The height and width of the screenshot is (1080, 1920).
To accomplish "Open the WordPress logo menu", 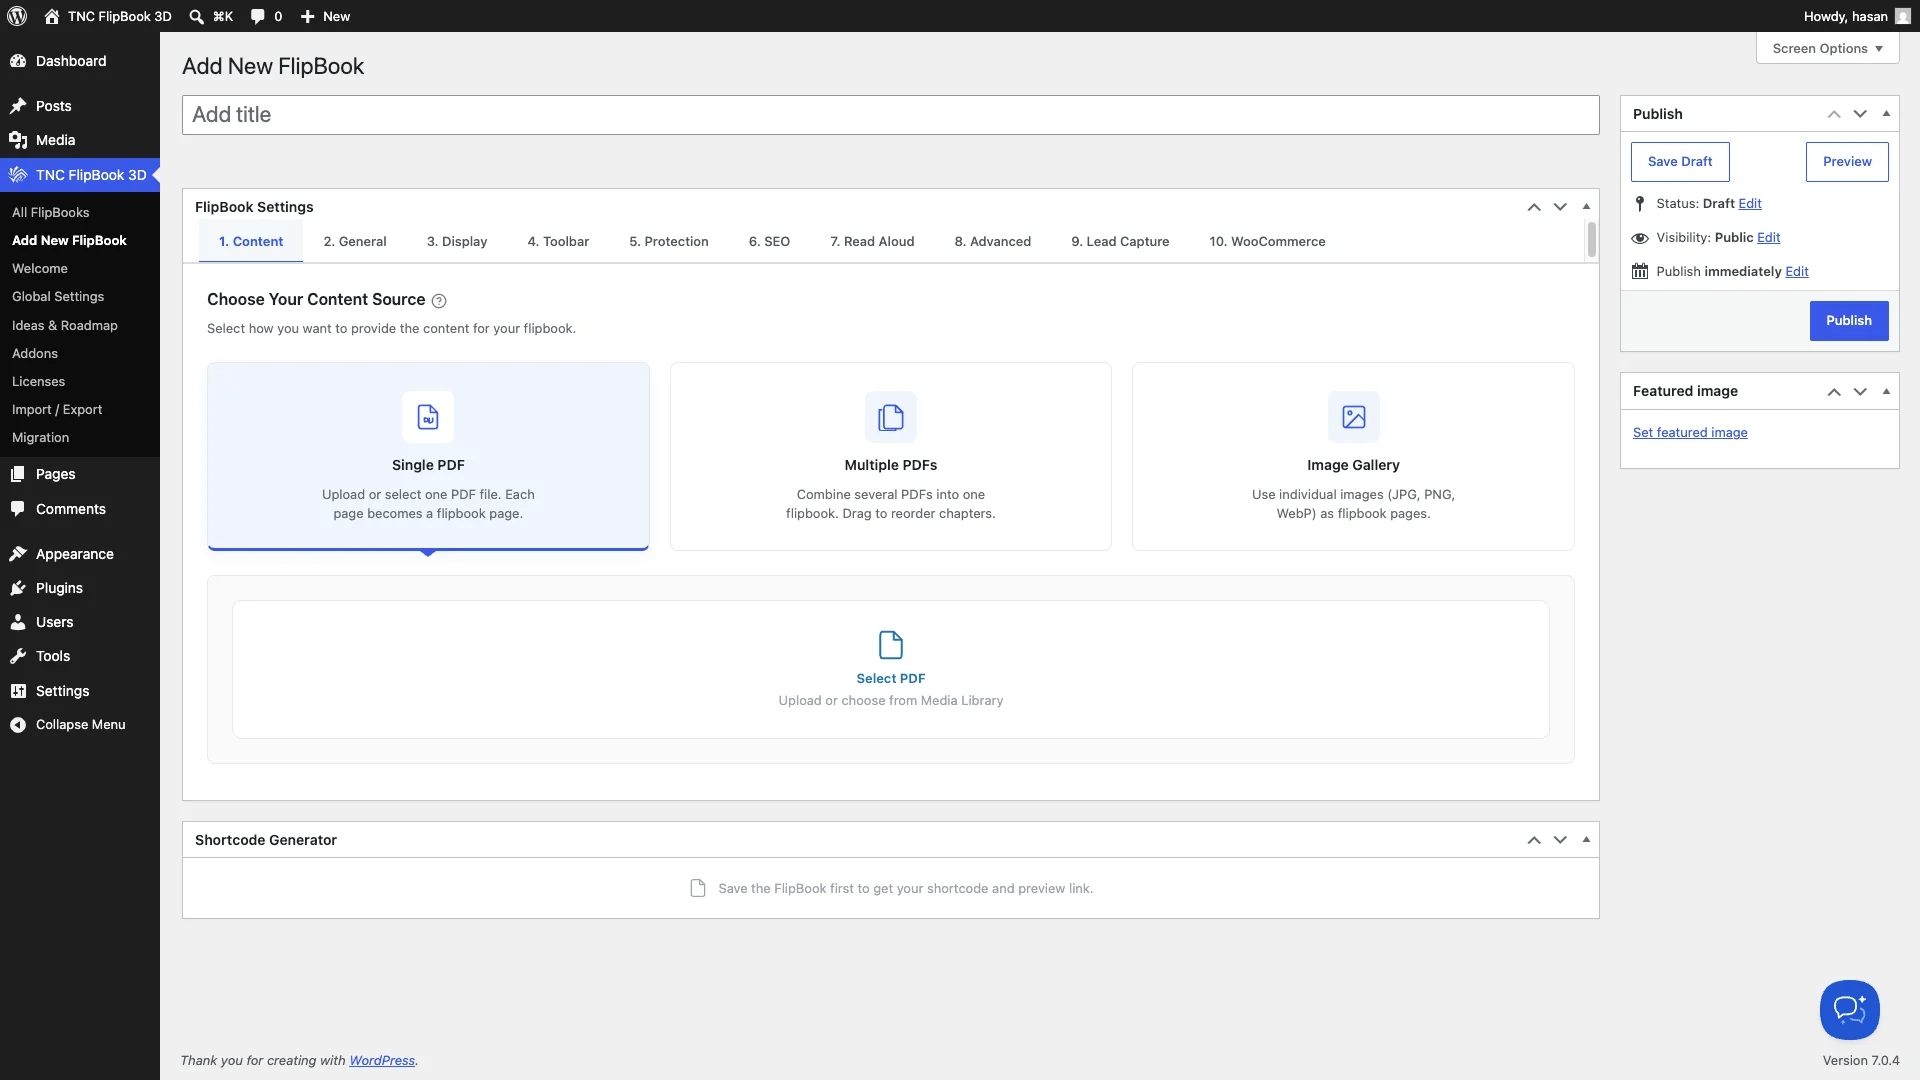I will tap(17, 16).
